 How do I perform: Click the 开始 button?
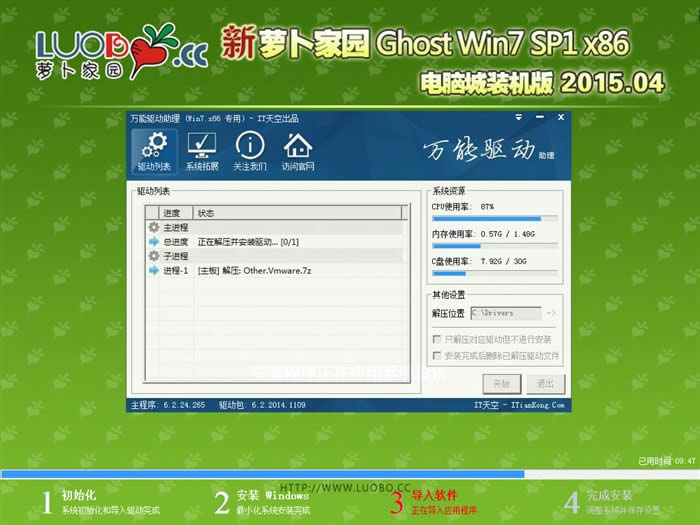[502, 384]
